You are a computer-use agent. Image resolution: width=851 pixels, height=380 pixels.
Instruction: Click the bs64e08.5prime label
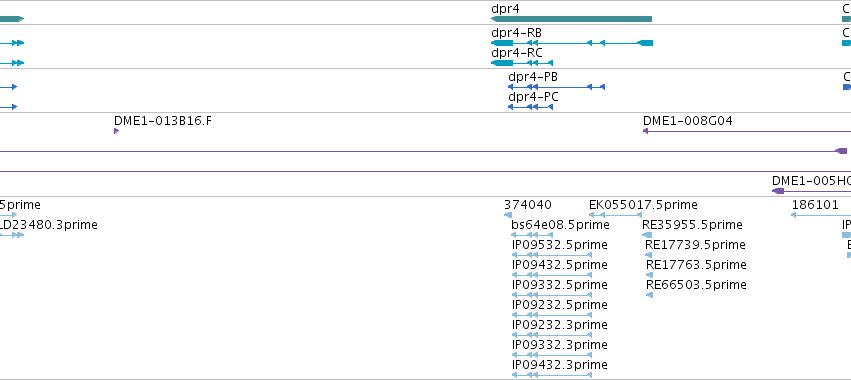click(x=560, y=225)
